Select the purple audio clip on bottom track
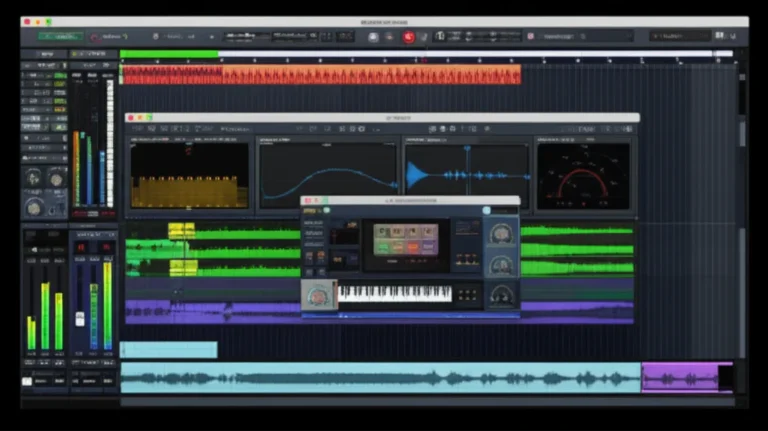 680,377
